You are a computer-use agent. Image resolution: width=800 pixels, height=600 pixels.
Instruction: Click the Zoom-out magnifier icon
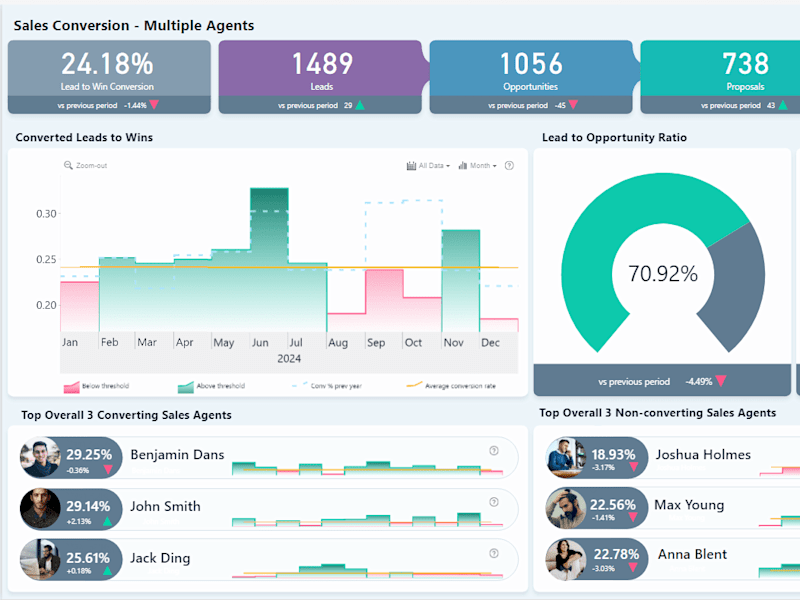click(68, 165)
